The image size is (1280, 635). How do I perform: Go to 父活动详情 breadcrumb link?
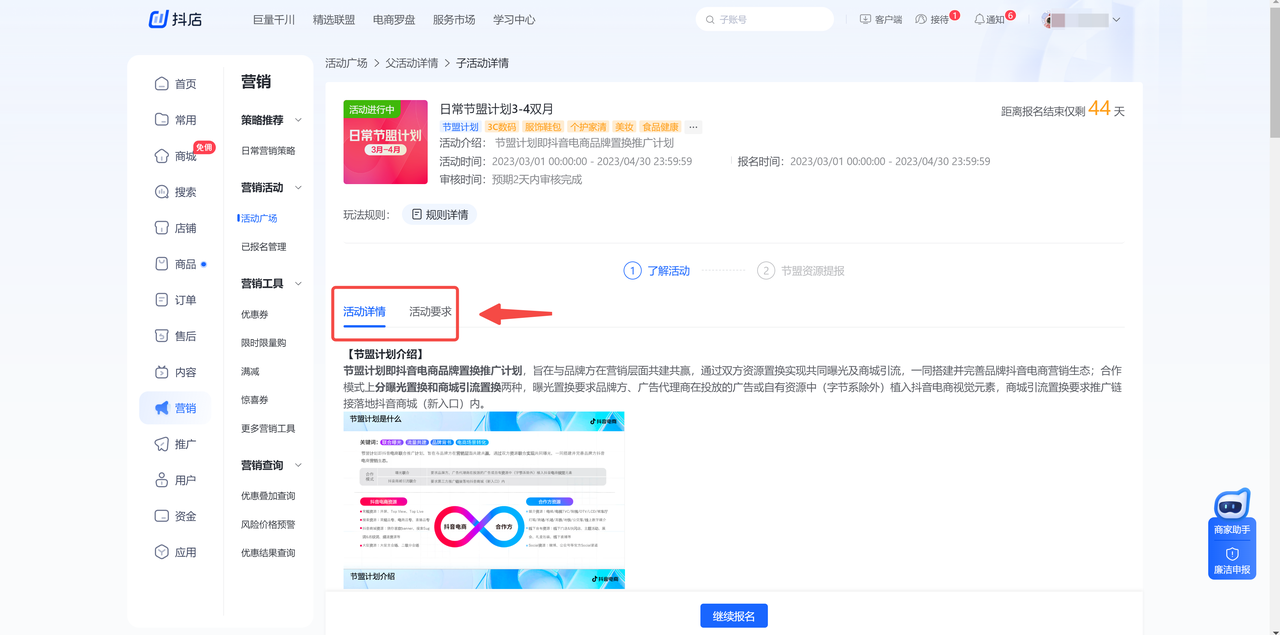(x=412, y=63)
